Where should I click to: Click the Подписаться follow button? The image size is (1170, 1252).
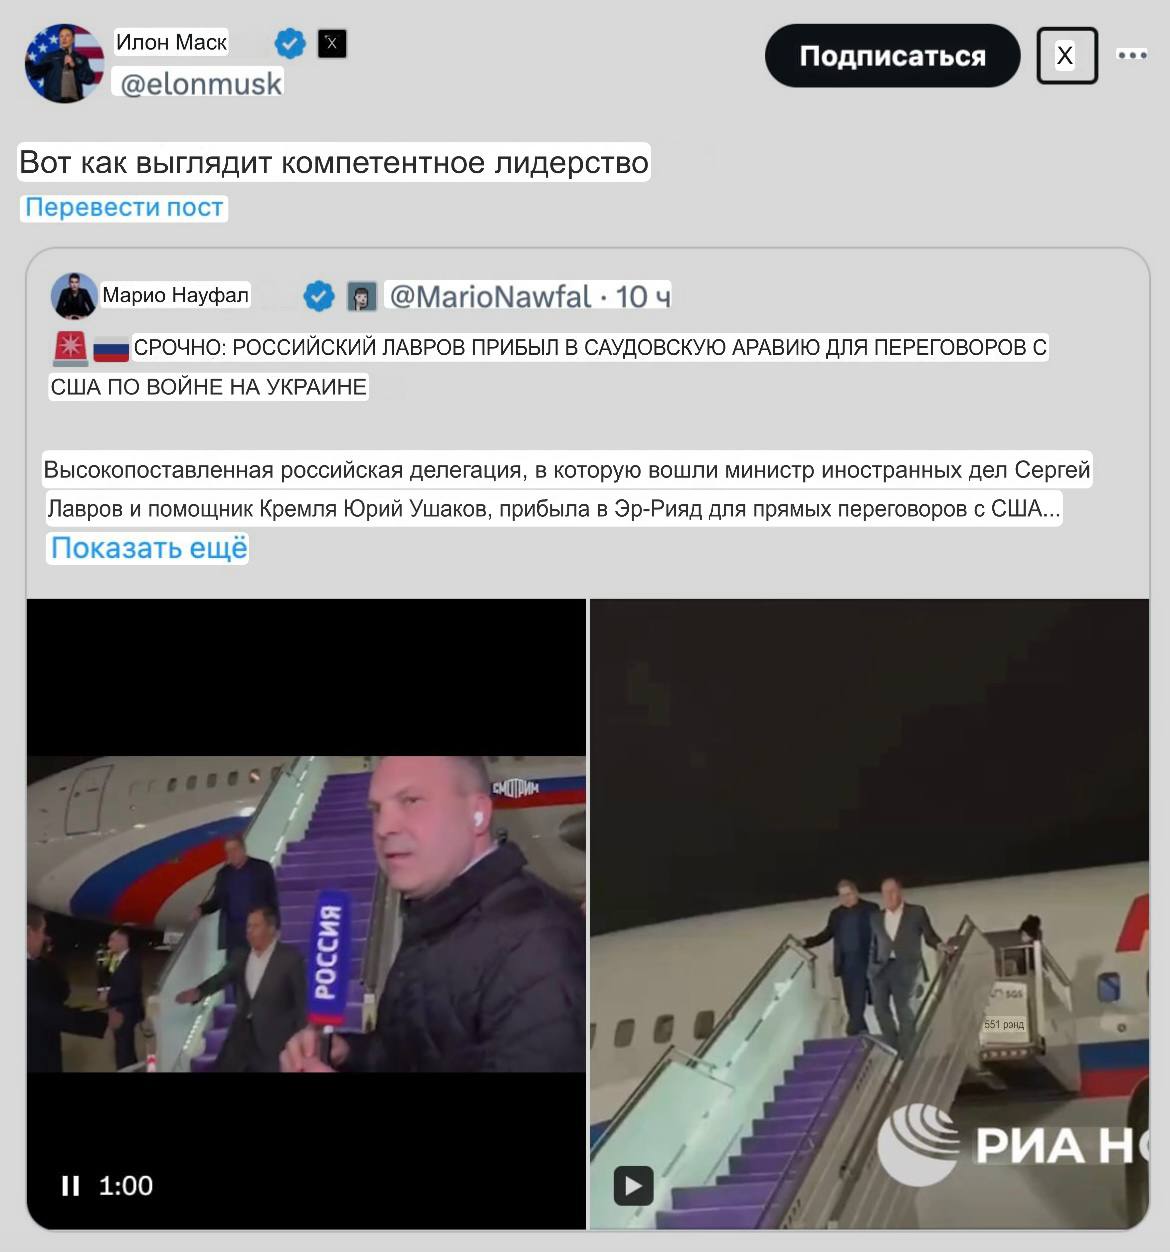click(x=892, y=56)
